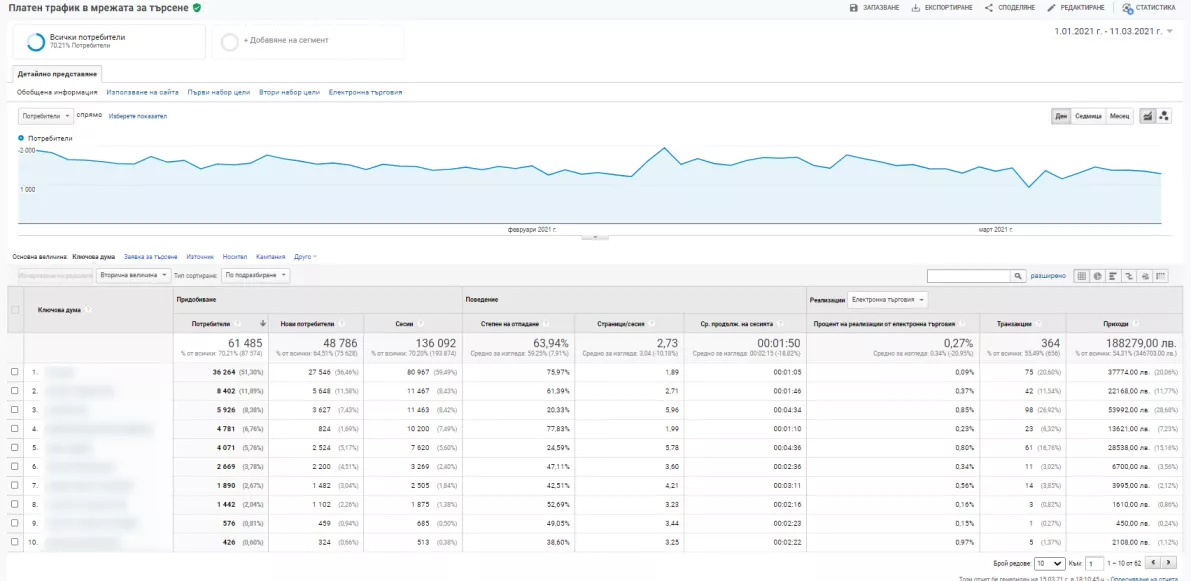
Task: Click the Споделяне share icon
Action: pos(989,8)
